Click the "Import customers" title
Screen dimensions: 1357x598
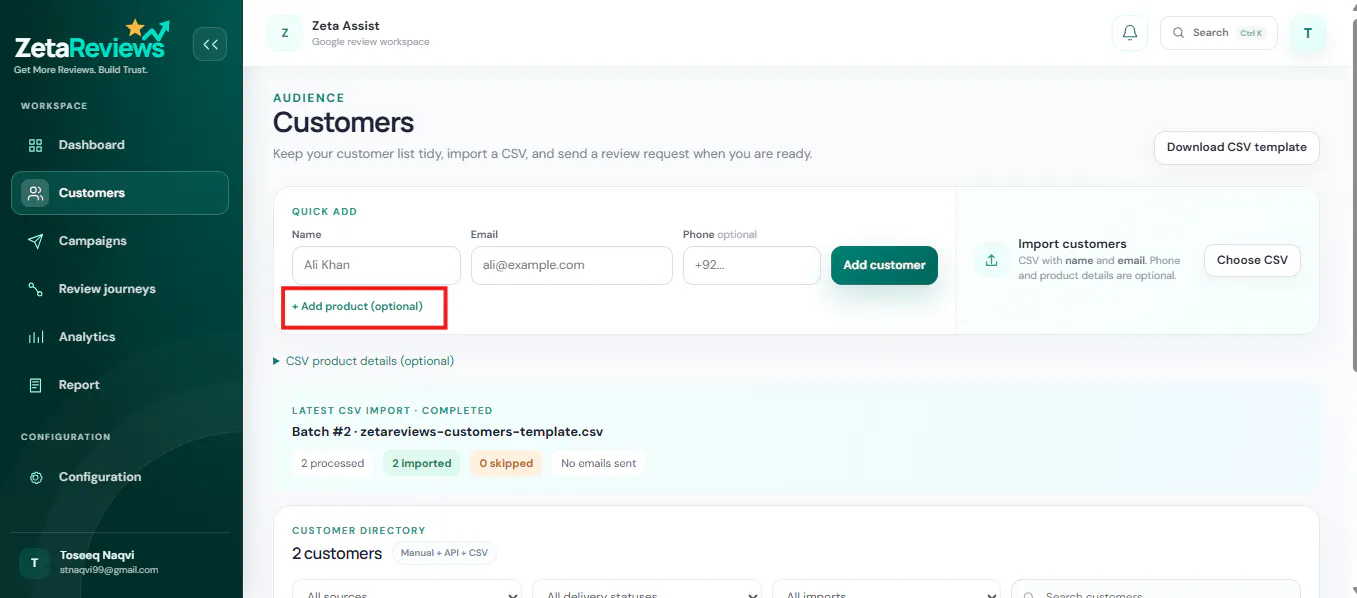click(x=1072, y=244)
